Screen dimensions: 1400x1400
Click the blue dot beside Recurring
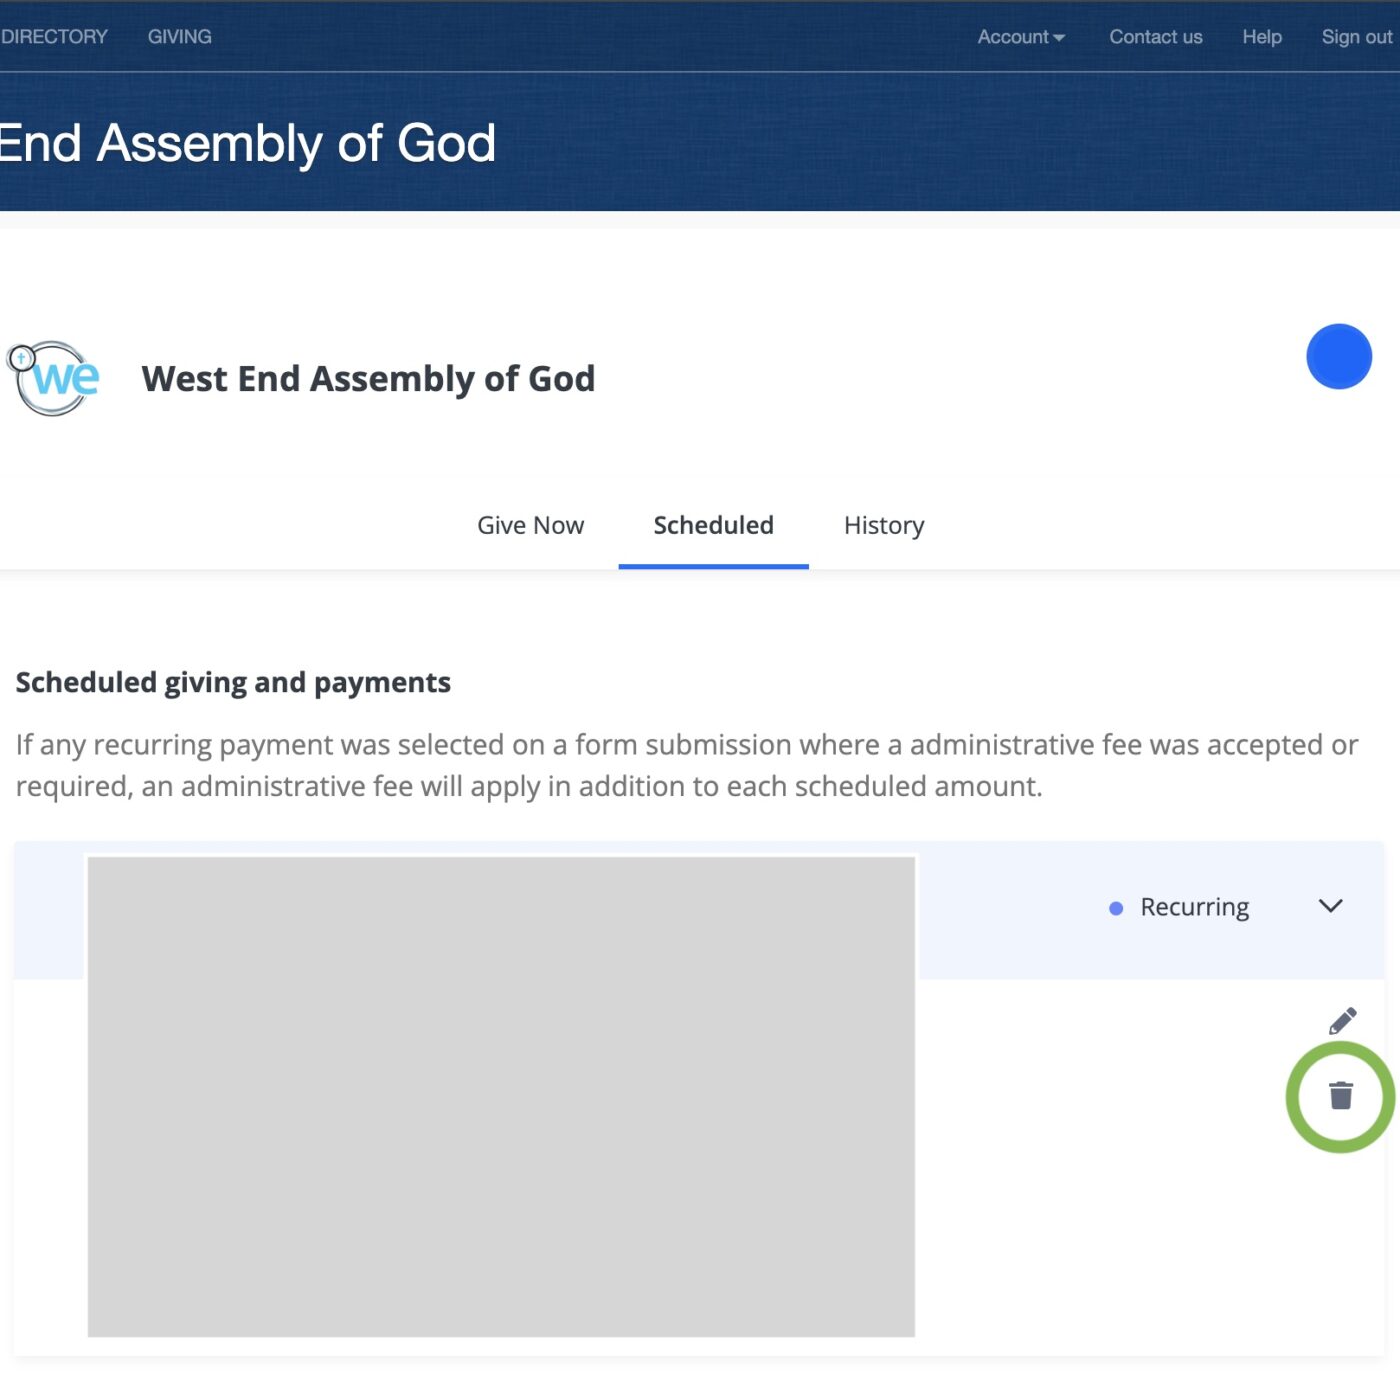point(1116,908)
